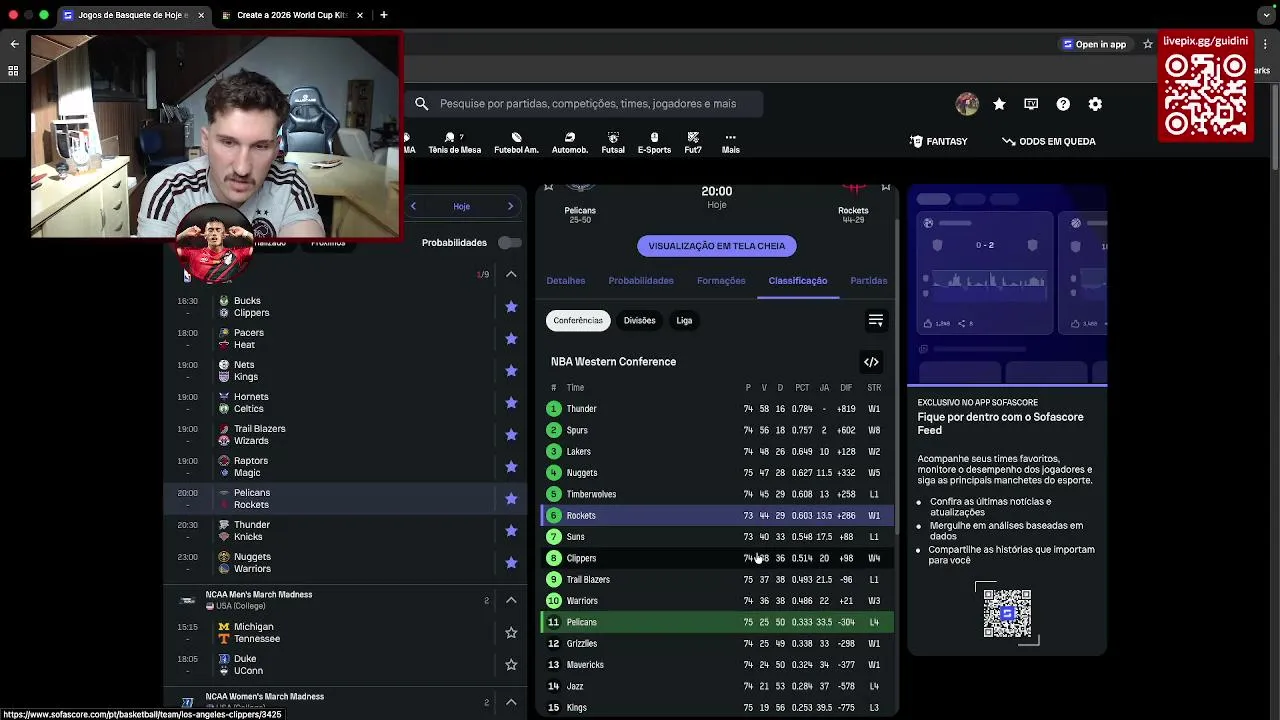Viewport: 1280px width, 720px height.
Task: Unfavorite the Raptors vs Magic game
Action: pyautogui.click(x=511, y=467)
